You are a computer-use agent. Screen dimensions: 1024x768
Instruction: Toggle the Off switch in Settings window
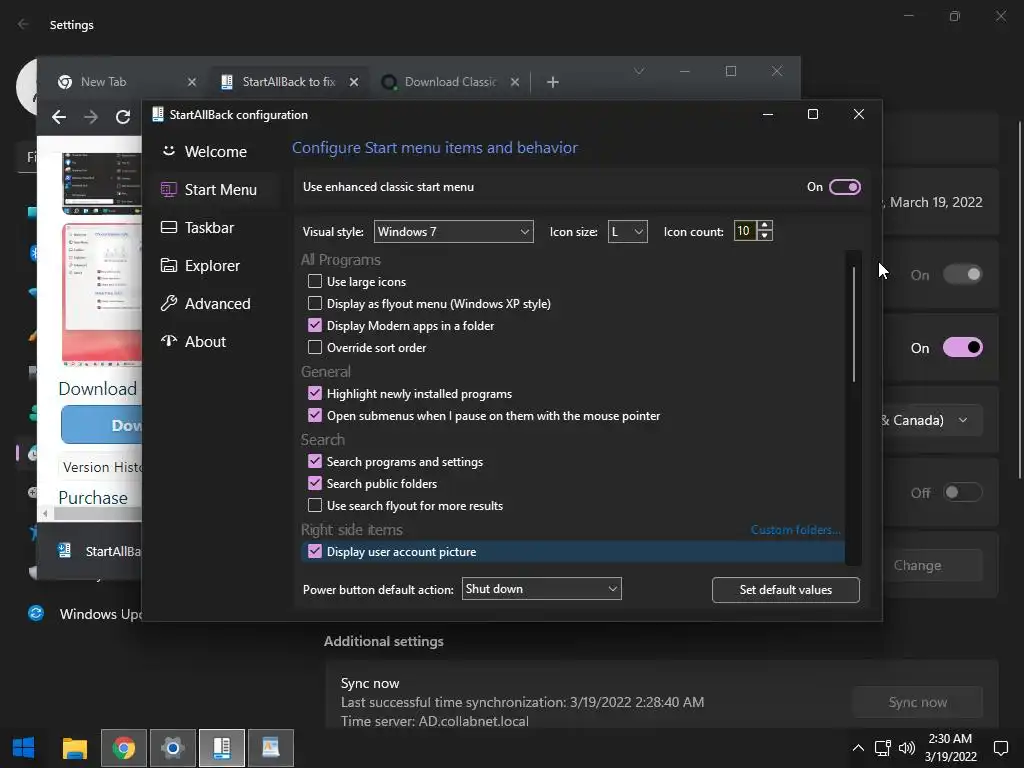963,492
